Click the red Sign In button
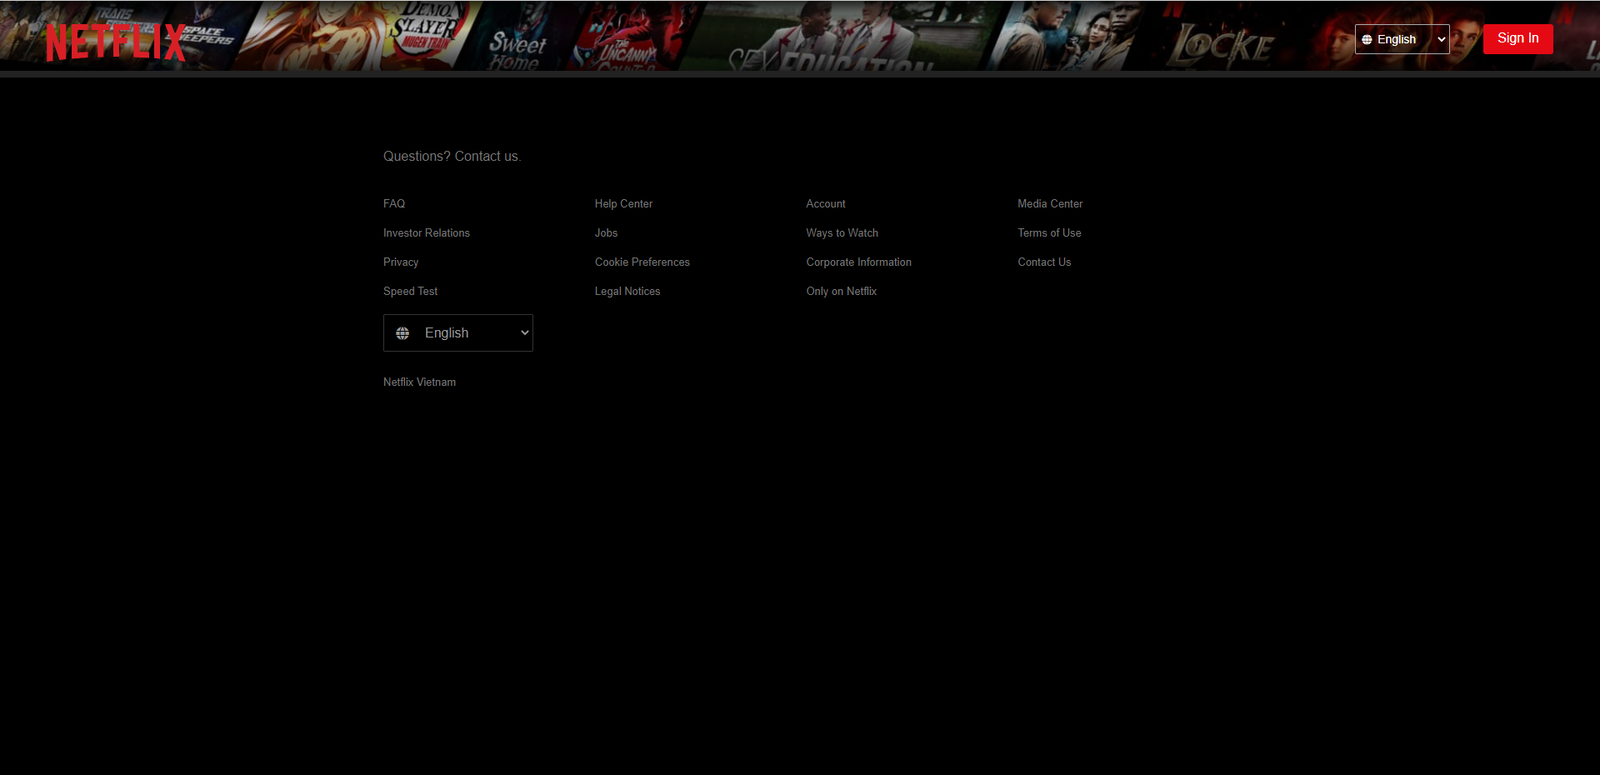 click(x=1518, y=39)
